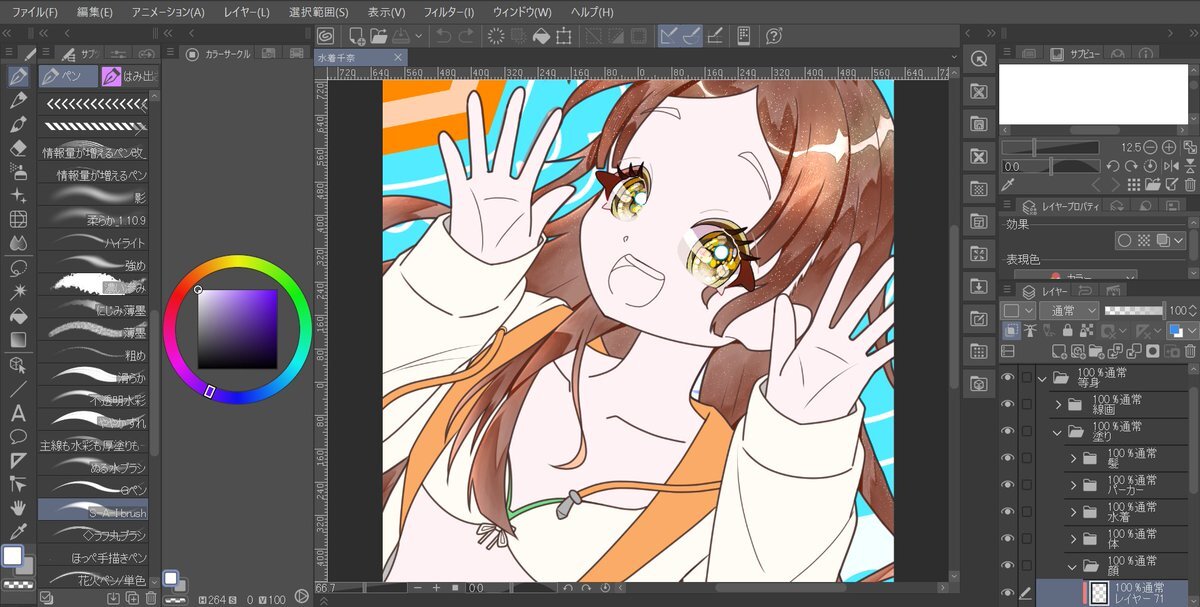The width and height of the screenshot is (1200, 607).
Task: Hide the 髪 layer folder visibility eye
Action: click(1007, 458)
